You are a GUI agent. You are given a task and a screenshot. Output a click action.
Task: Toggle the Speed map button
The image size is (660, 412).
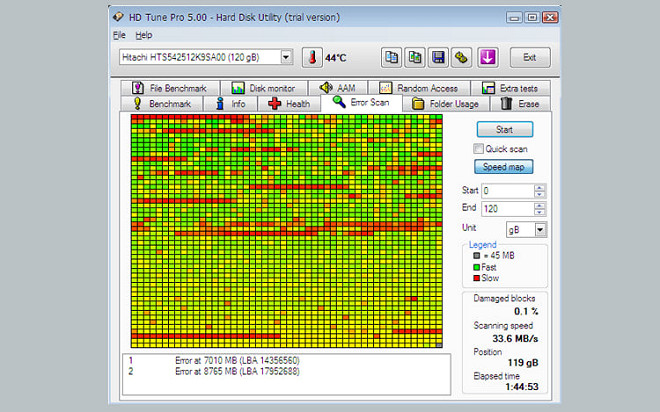(x=504, y=167)
